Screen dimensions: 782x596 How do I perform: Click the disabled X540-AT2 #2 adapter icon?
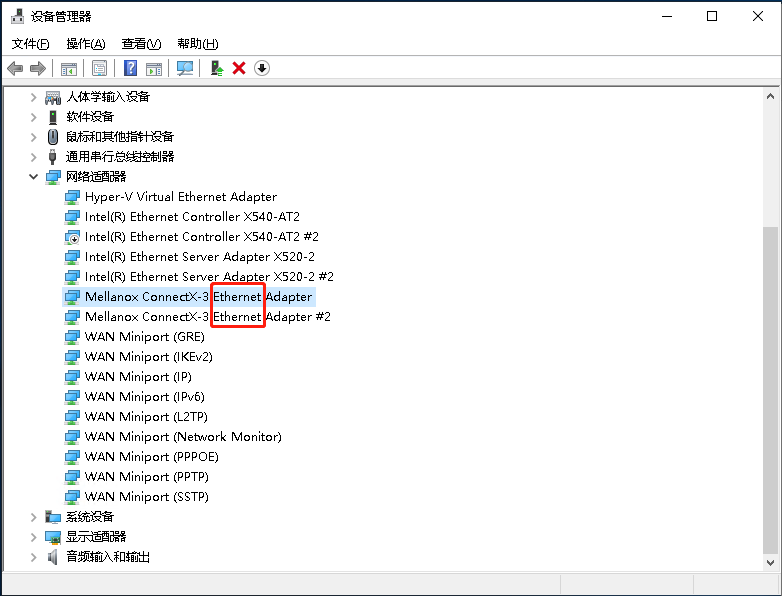point(72,237)
